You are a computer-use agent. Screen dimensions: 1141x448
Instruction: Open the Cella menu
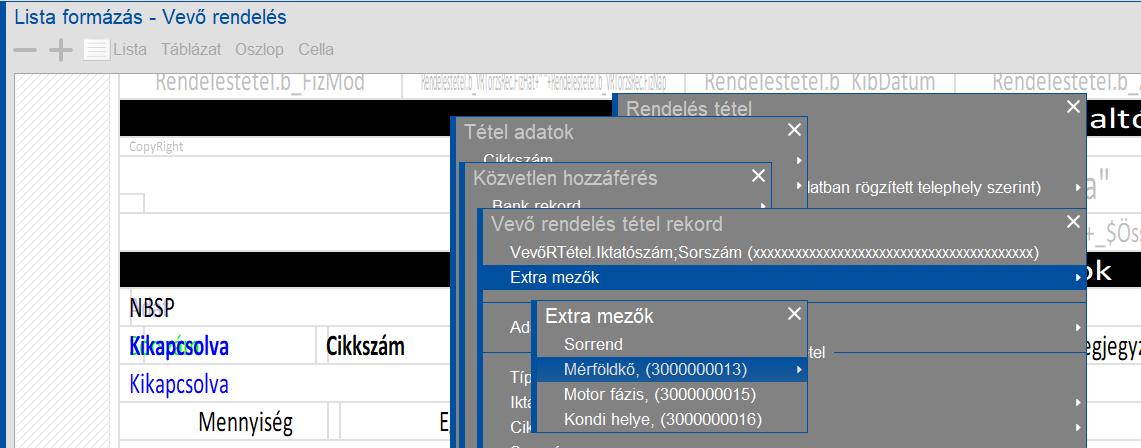pyautogui.click(x=316, y=50)
